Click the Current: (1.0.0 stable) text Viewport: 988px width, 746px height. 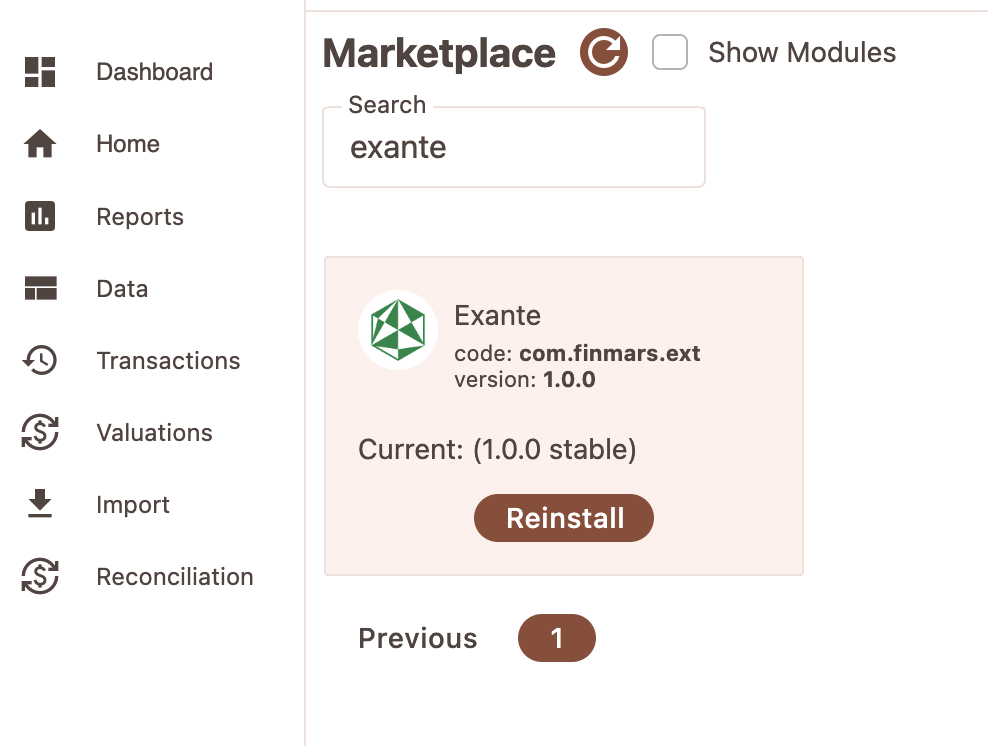(x=497, y=449)
